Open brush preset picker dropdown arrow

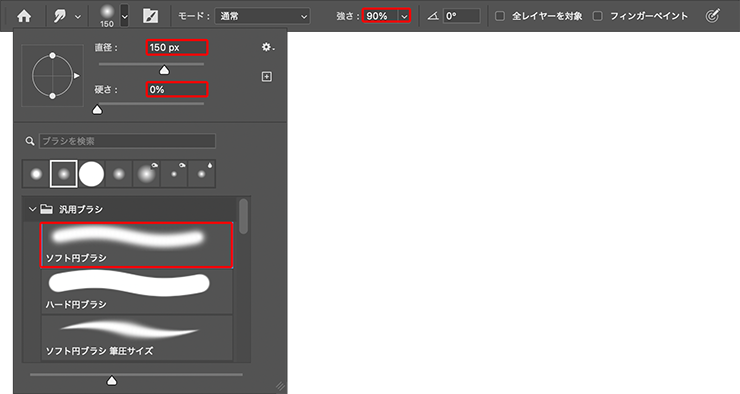(x=124, y=16)
